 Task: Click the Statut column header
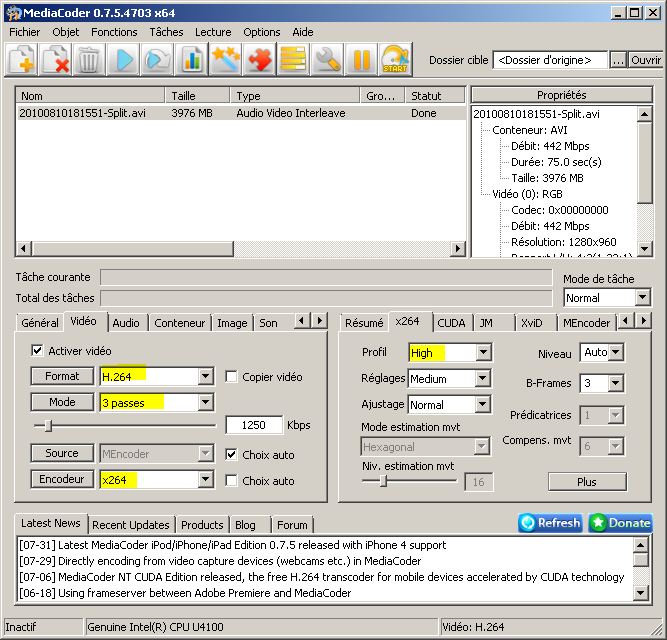435,96
